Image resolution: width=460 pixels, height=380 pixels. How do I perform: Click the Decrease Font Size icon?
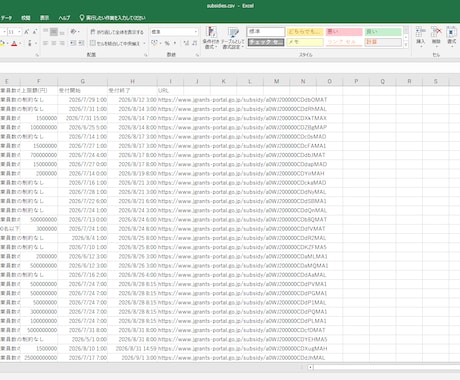click(x=35, y=32)
